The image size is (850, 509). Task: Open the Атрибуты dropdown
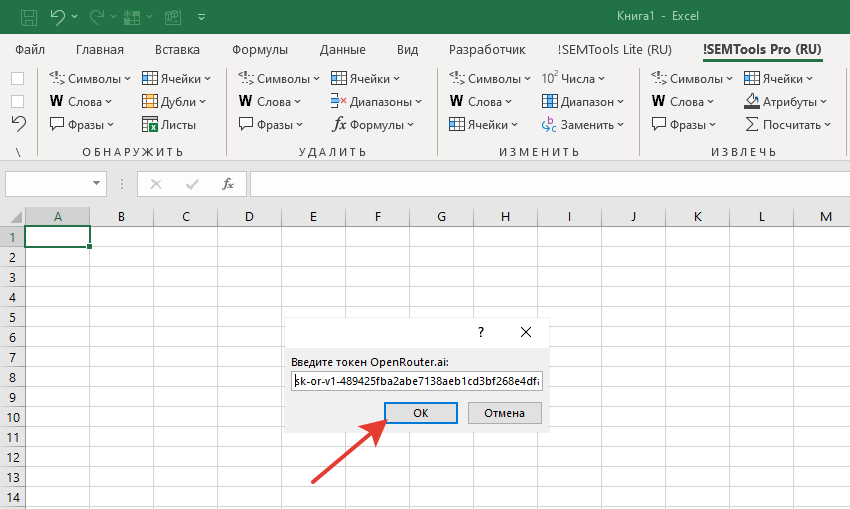click(785, 101)
